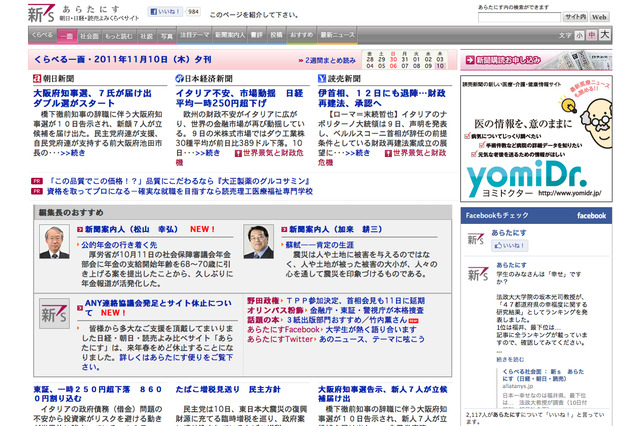Viewport: 640px width, 426px height.
Task: Open PR link about 大正製薬のグルコサミン
Action: pos(179,181)
